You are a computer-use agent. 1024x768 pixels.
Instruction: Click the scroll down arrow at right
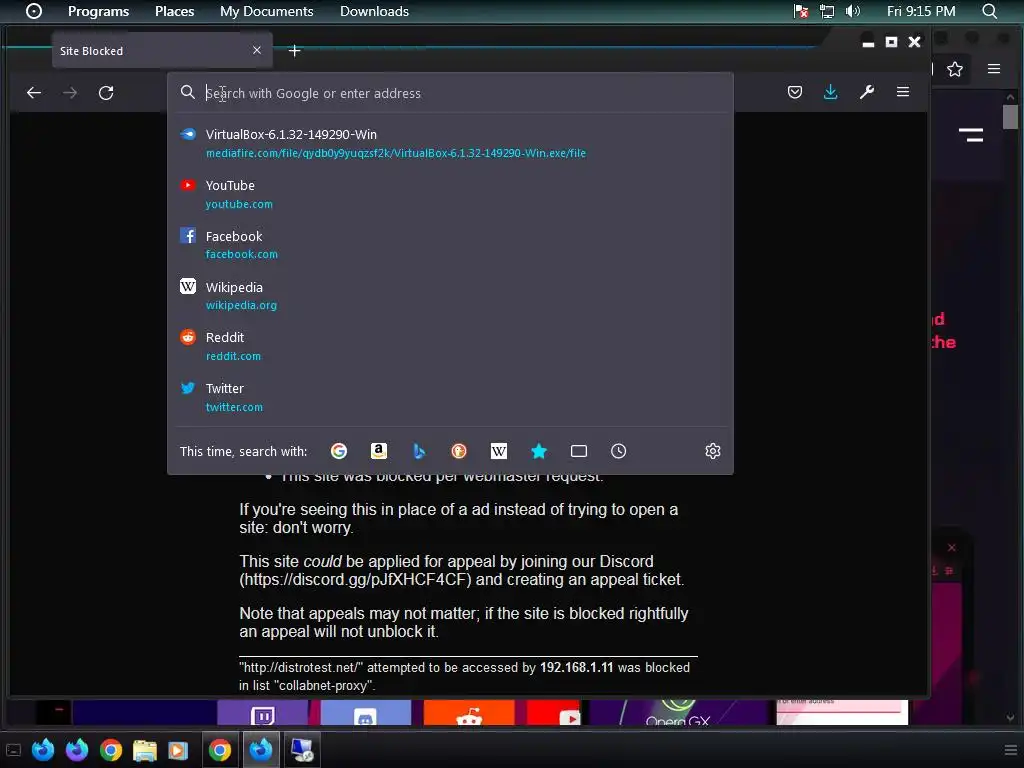(1010, 718)
